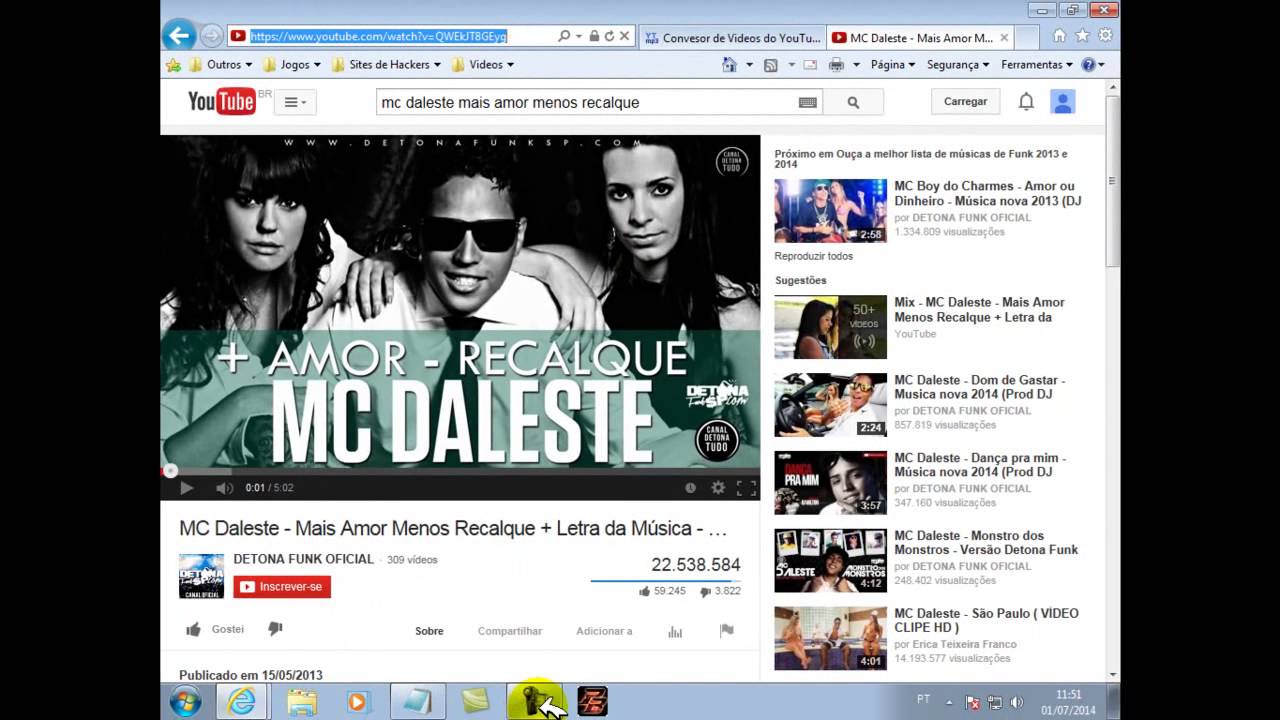Go back with the browser back arrow

tap(179, 36)
